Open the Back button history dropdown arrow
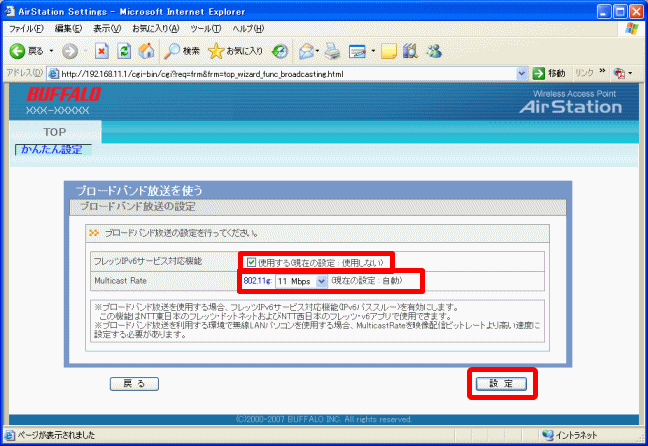 [x=50, y=50]
